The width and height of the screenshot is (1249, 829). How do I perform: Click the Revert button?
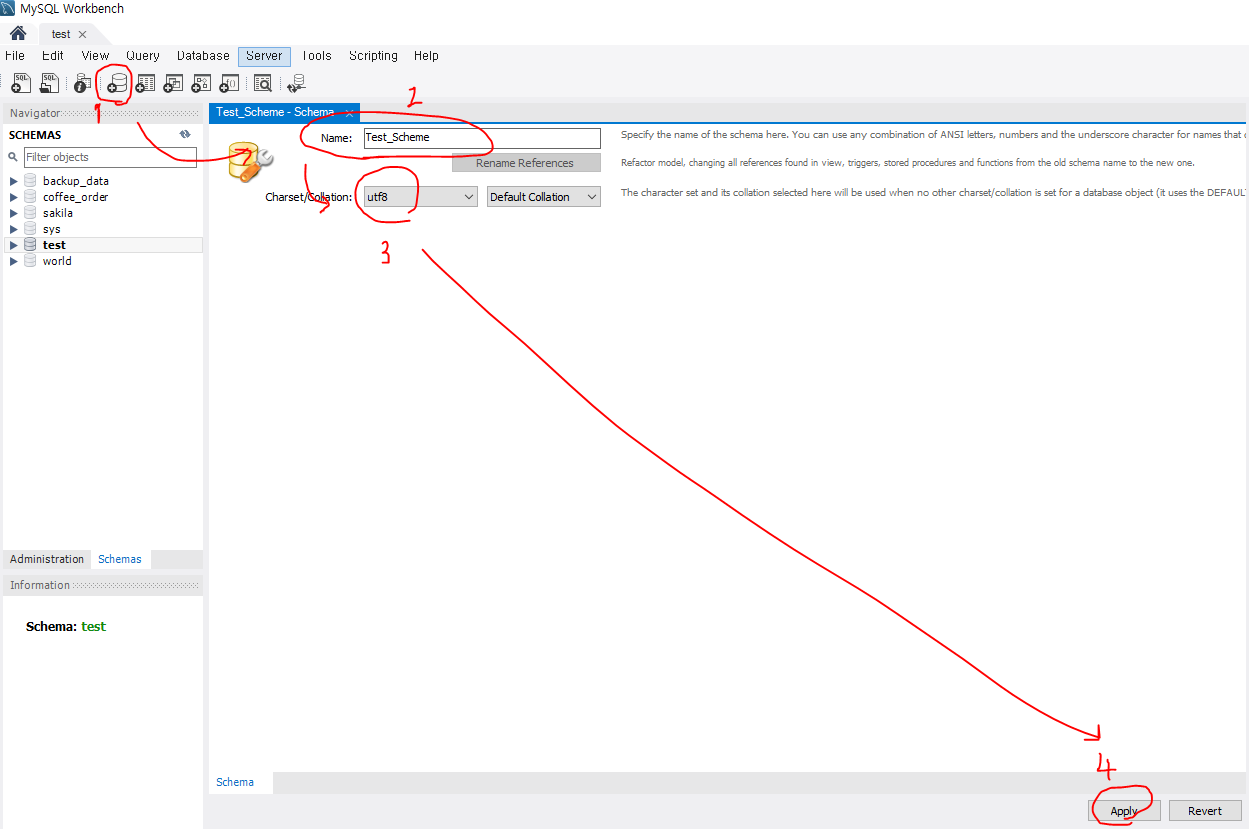tap(1205, 811)
